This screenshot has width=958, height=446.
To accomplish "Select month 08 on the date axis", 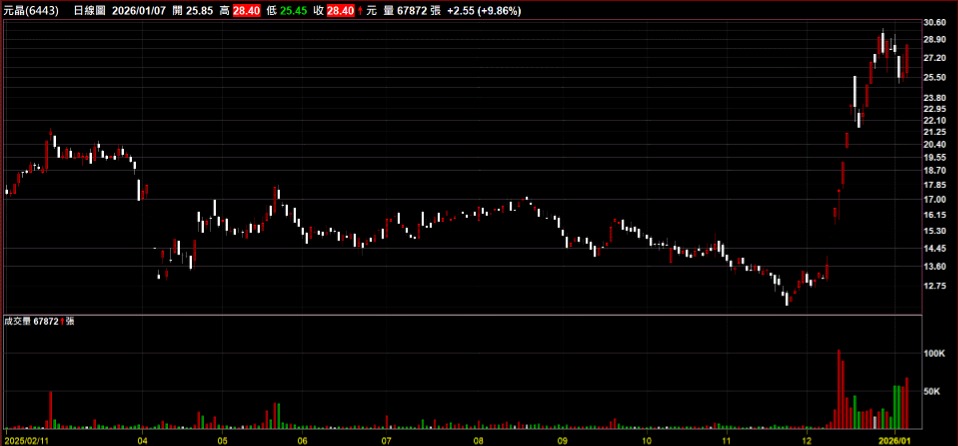I will point(478,439).
